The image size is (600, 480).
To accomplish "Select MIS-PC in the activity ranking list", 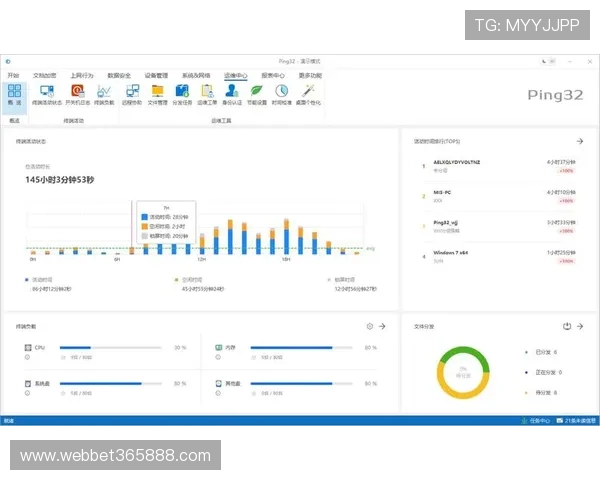I will coord(440,191).
